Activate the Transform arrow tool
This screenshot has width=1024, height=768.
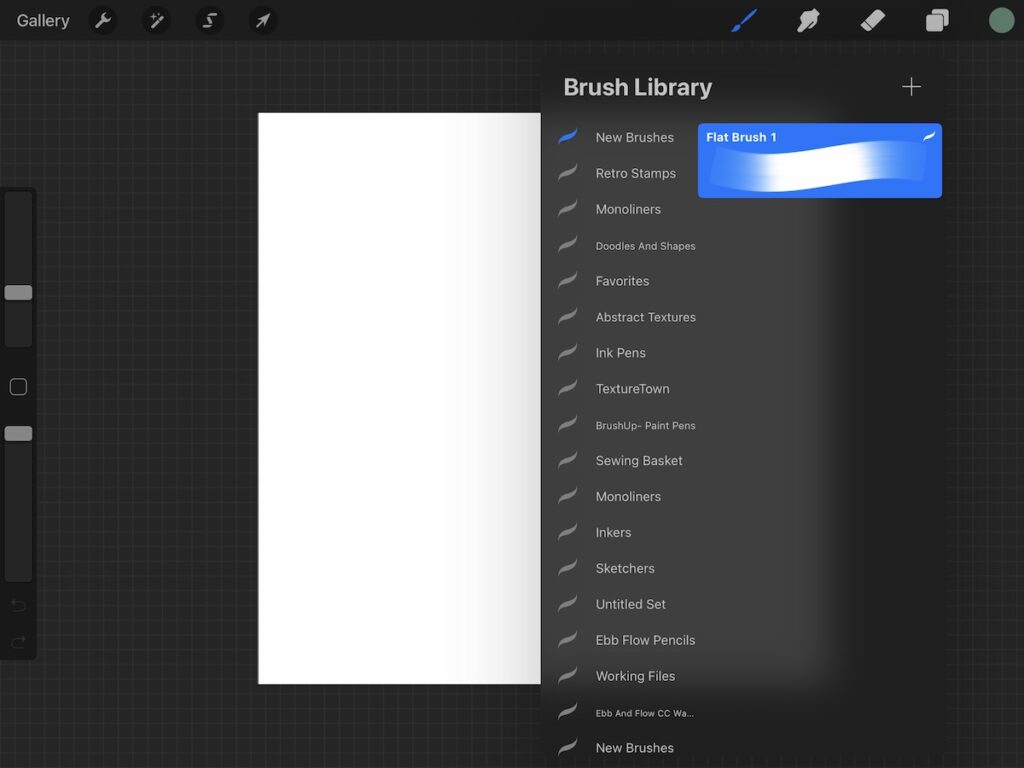coord(263,20)
